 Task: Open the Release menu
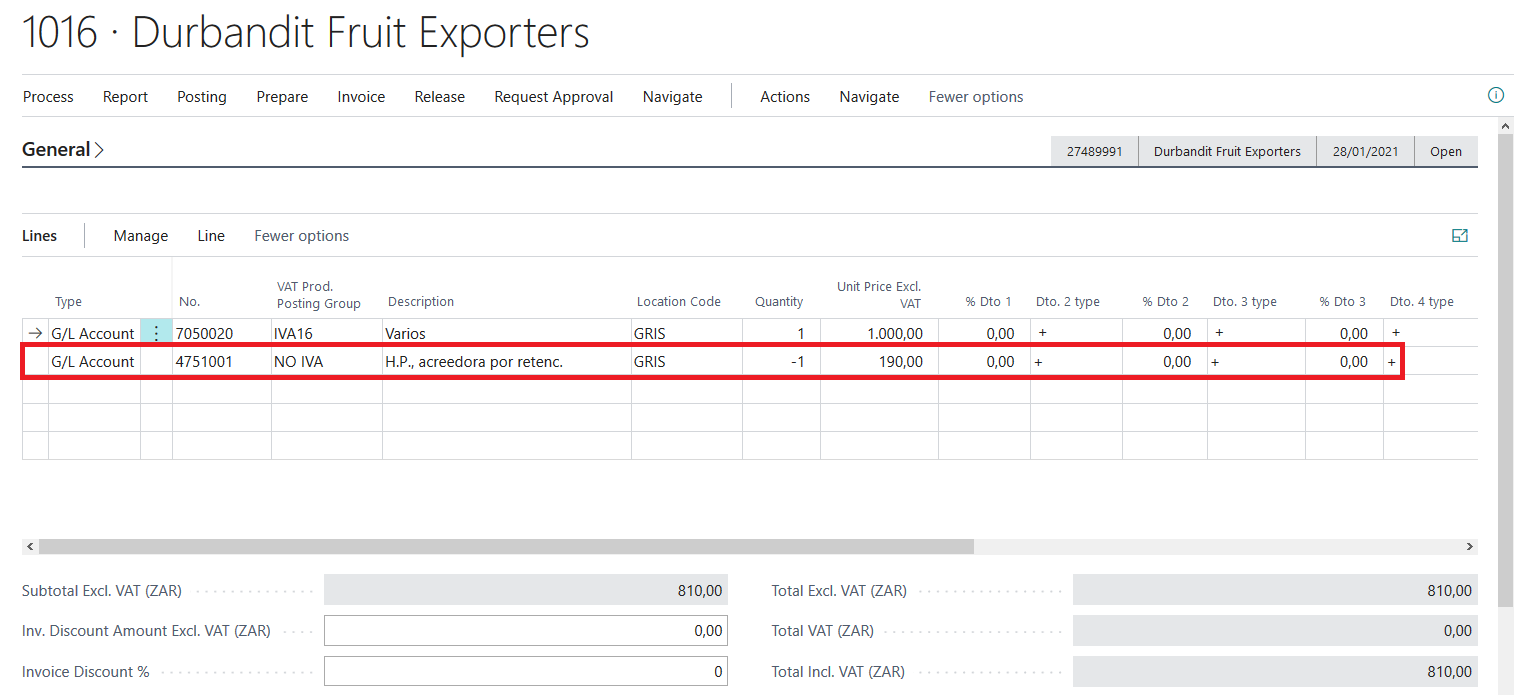[x=439, y=97]
